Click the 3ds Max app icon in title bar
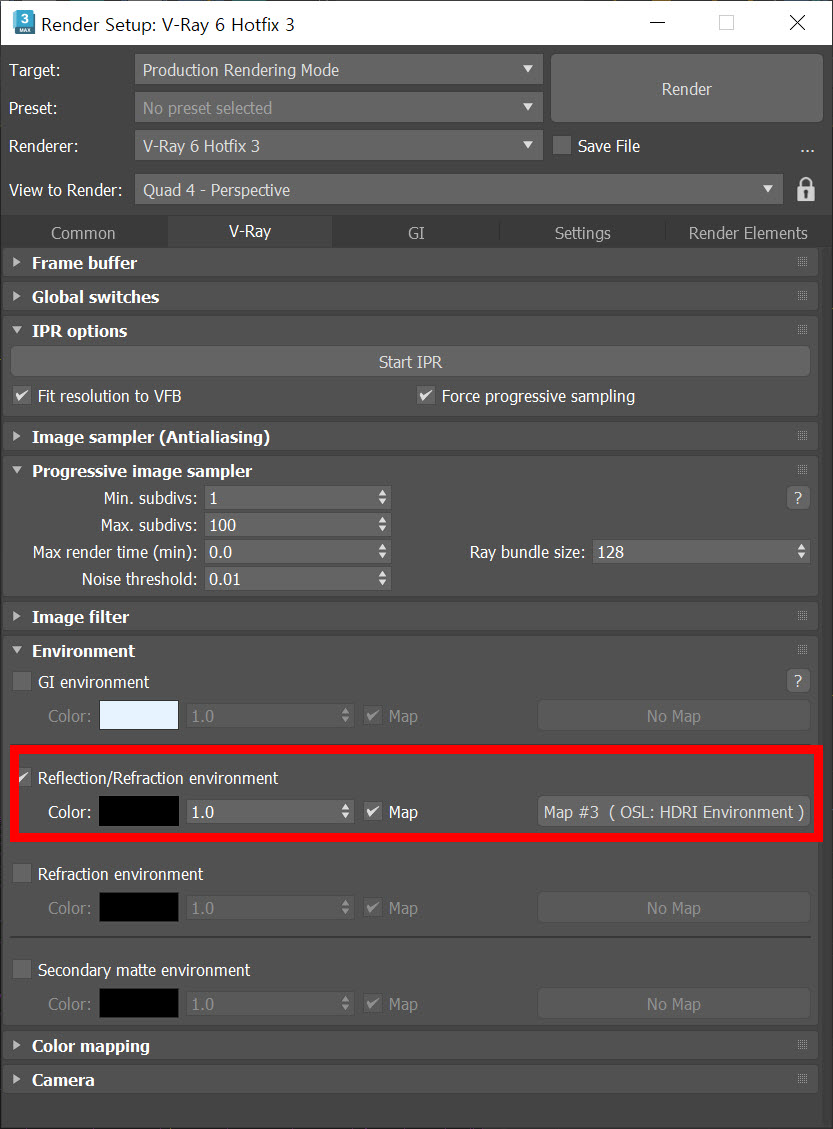Viewport: 833px width, 1129px height. pos(24,23)
